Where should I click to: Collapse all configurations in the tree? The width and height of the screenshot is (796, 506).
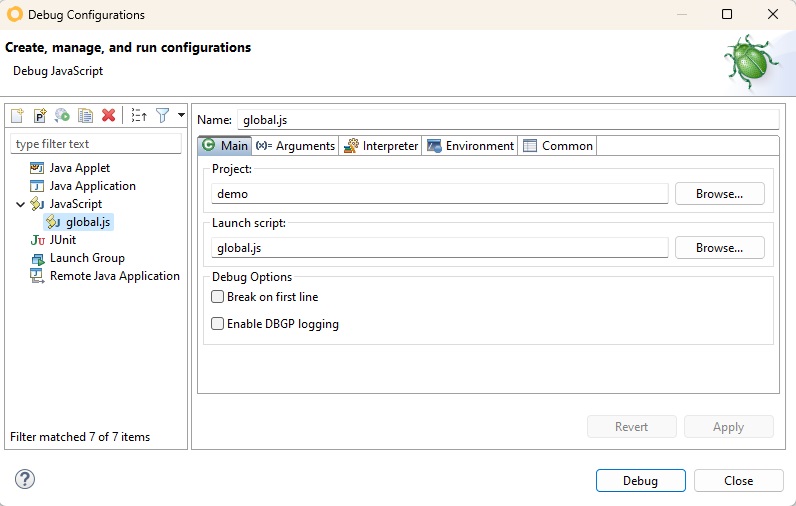(139, 116)
